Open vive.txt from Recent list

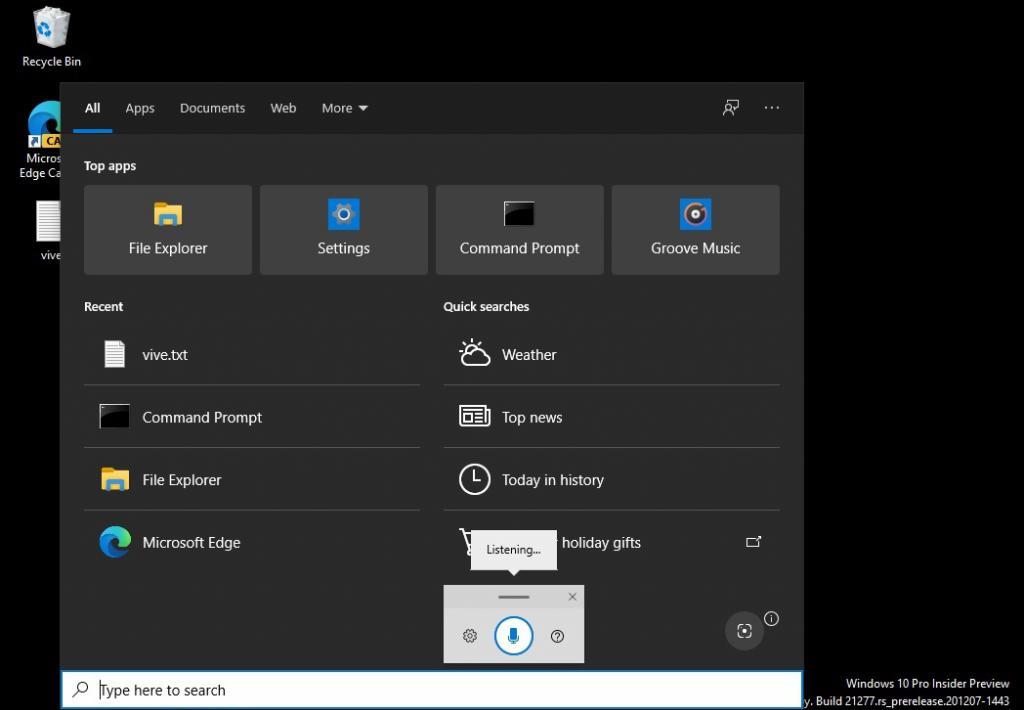pos(252,354)
